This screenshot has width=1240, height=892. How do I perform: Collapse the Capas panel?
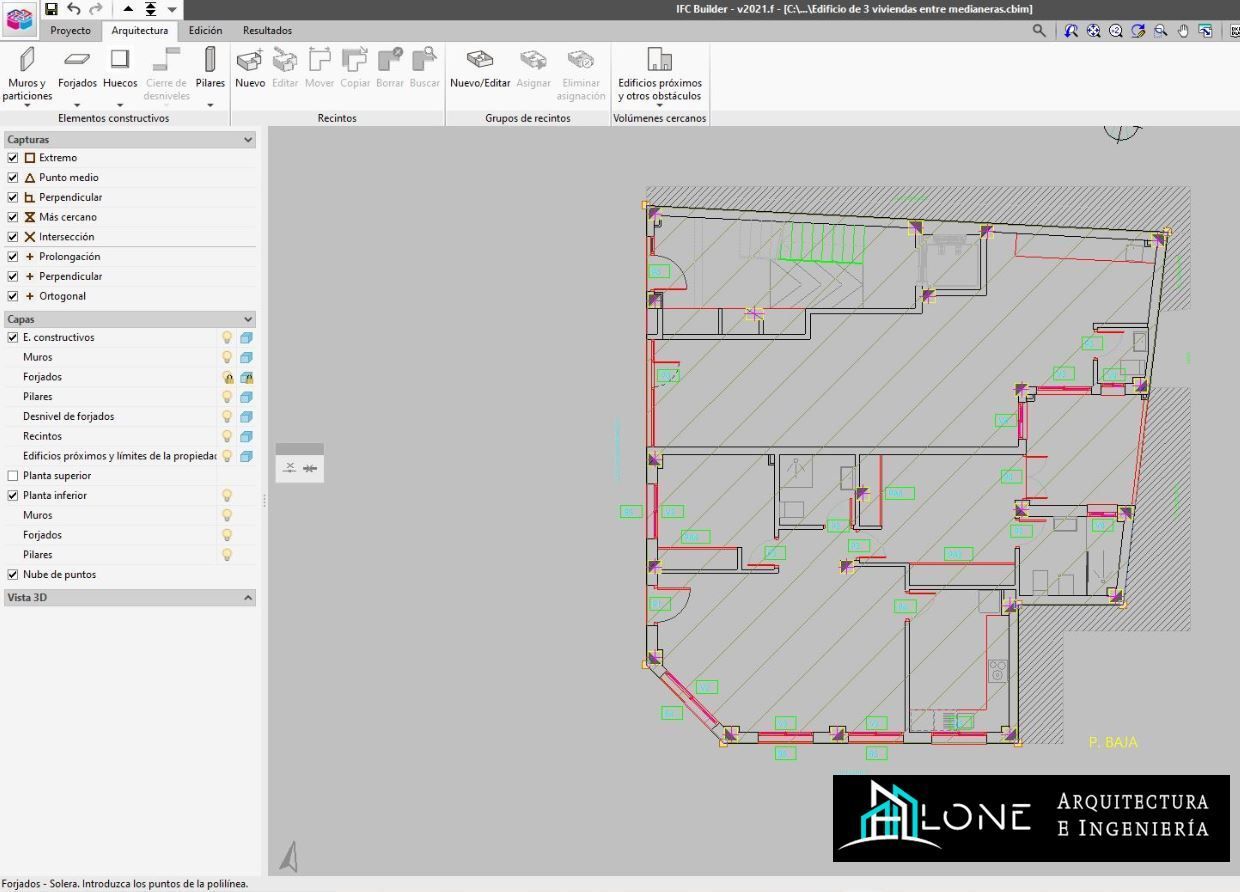[248, 319]
